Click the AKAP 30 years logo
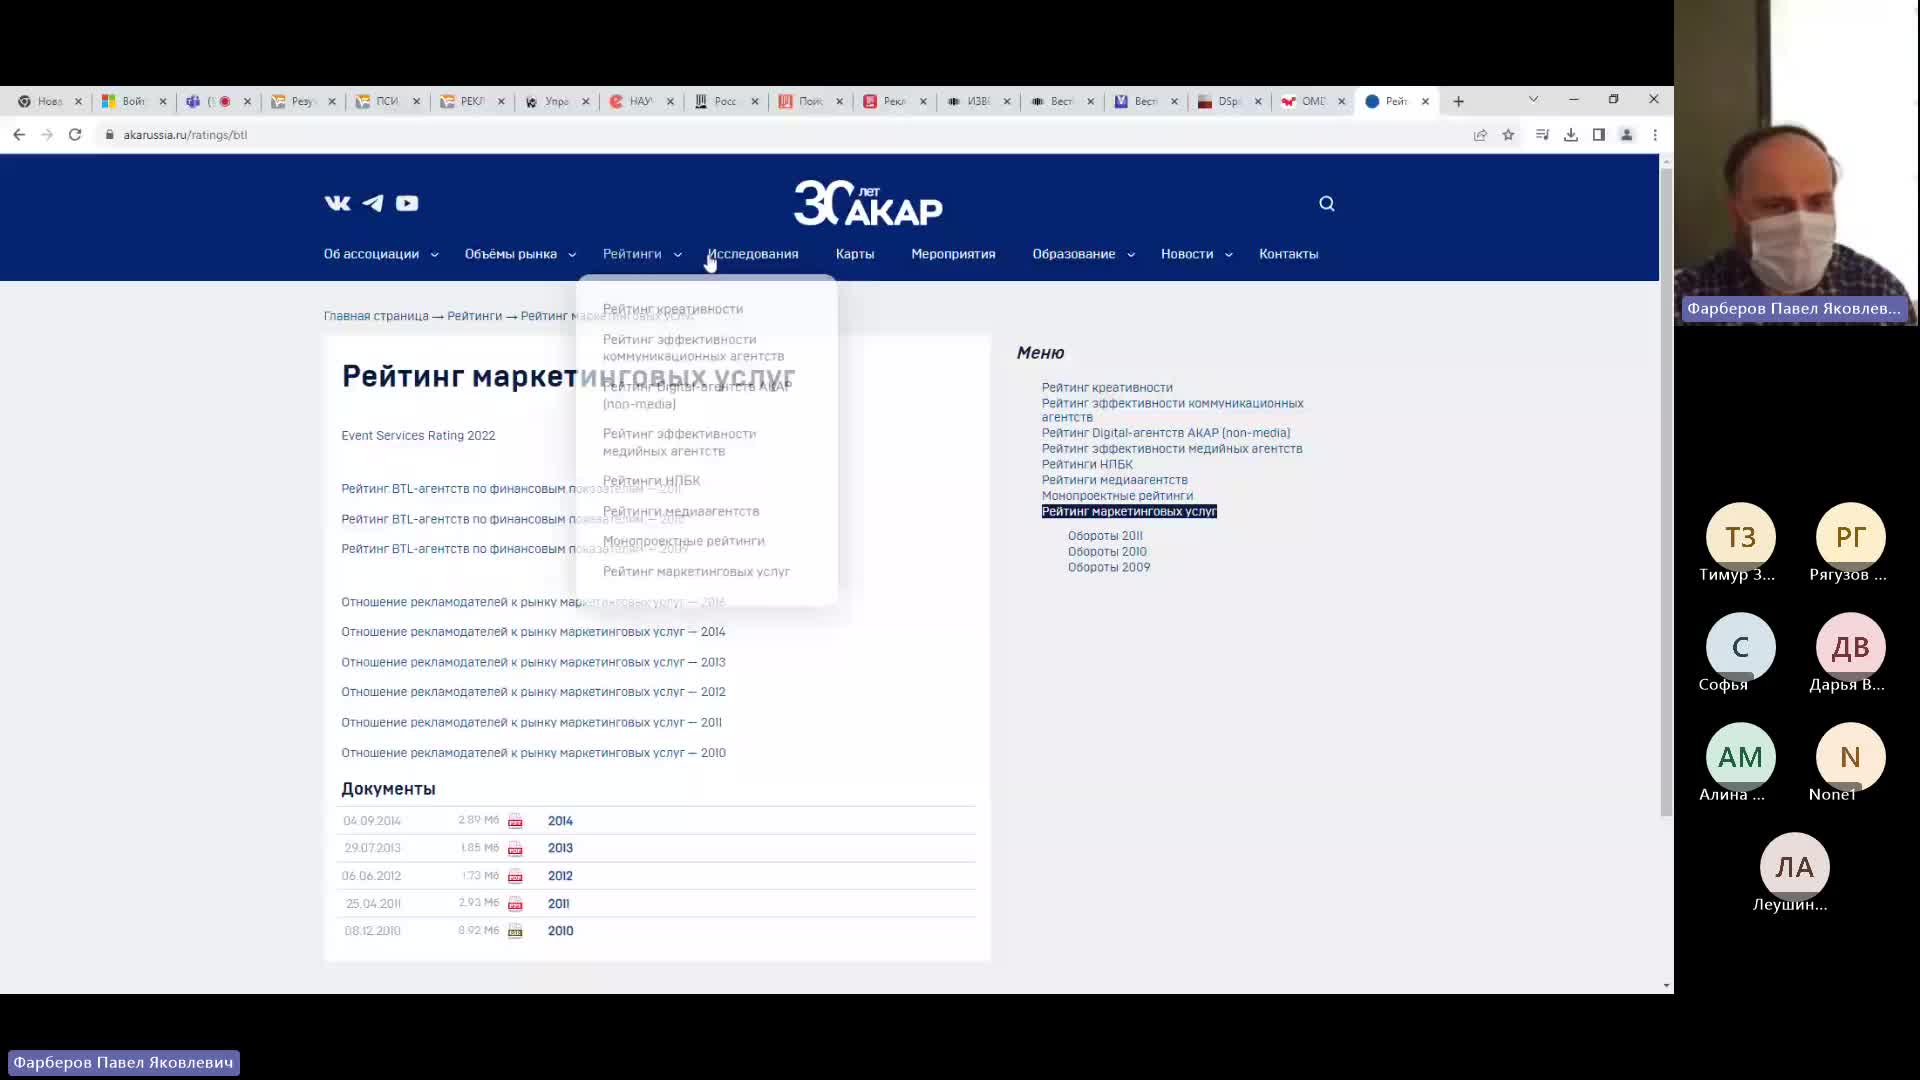The height and width of the screenshot is (1080, 1920). (868, 203)
